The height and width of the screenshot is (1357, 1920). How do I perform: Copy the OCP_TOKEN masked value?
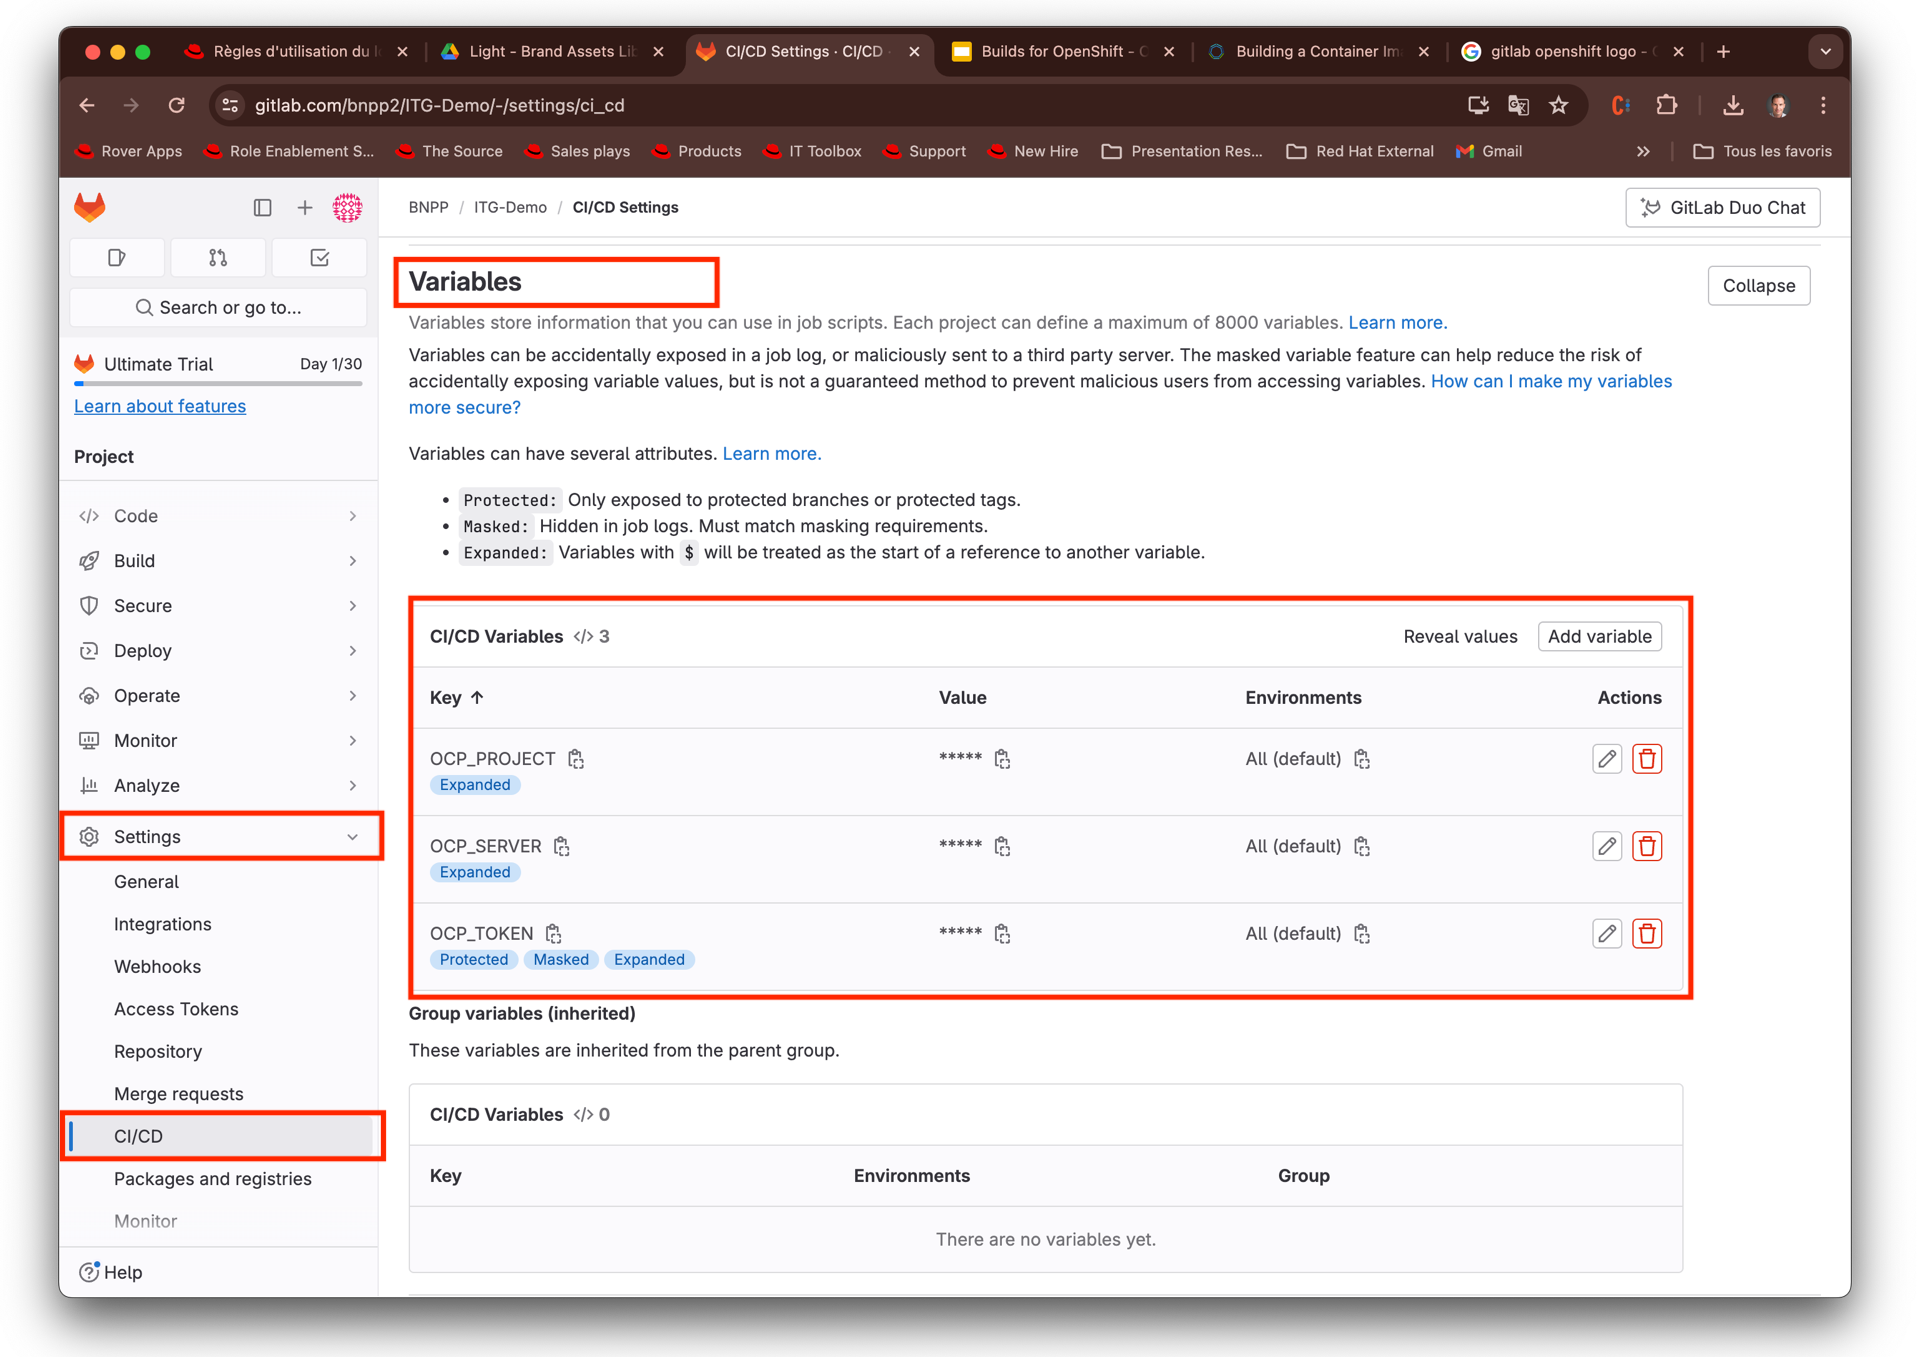1002,933
